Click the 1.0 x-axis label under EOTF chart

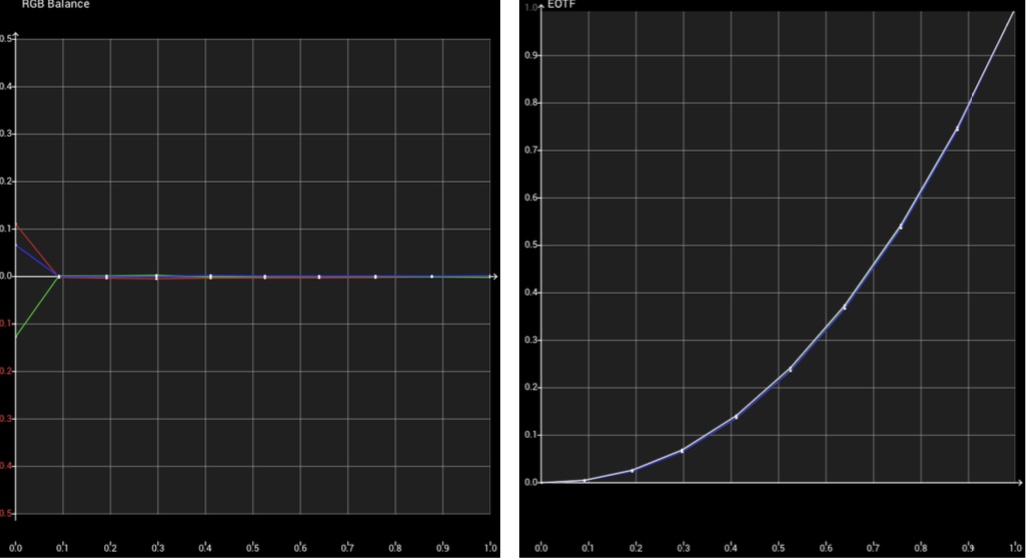click(x=1015, y=547)
